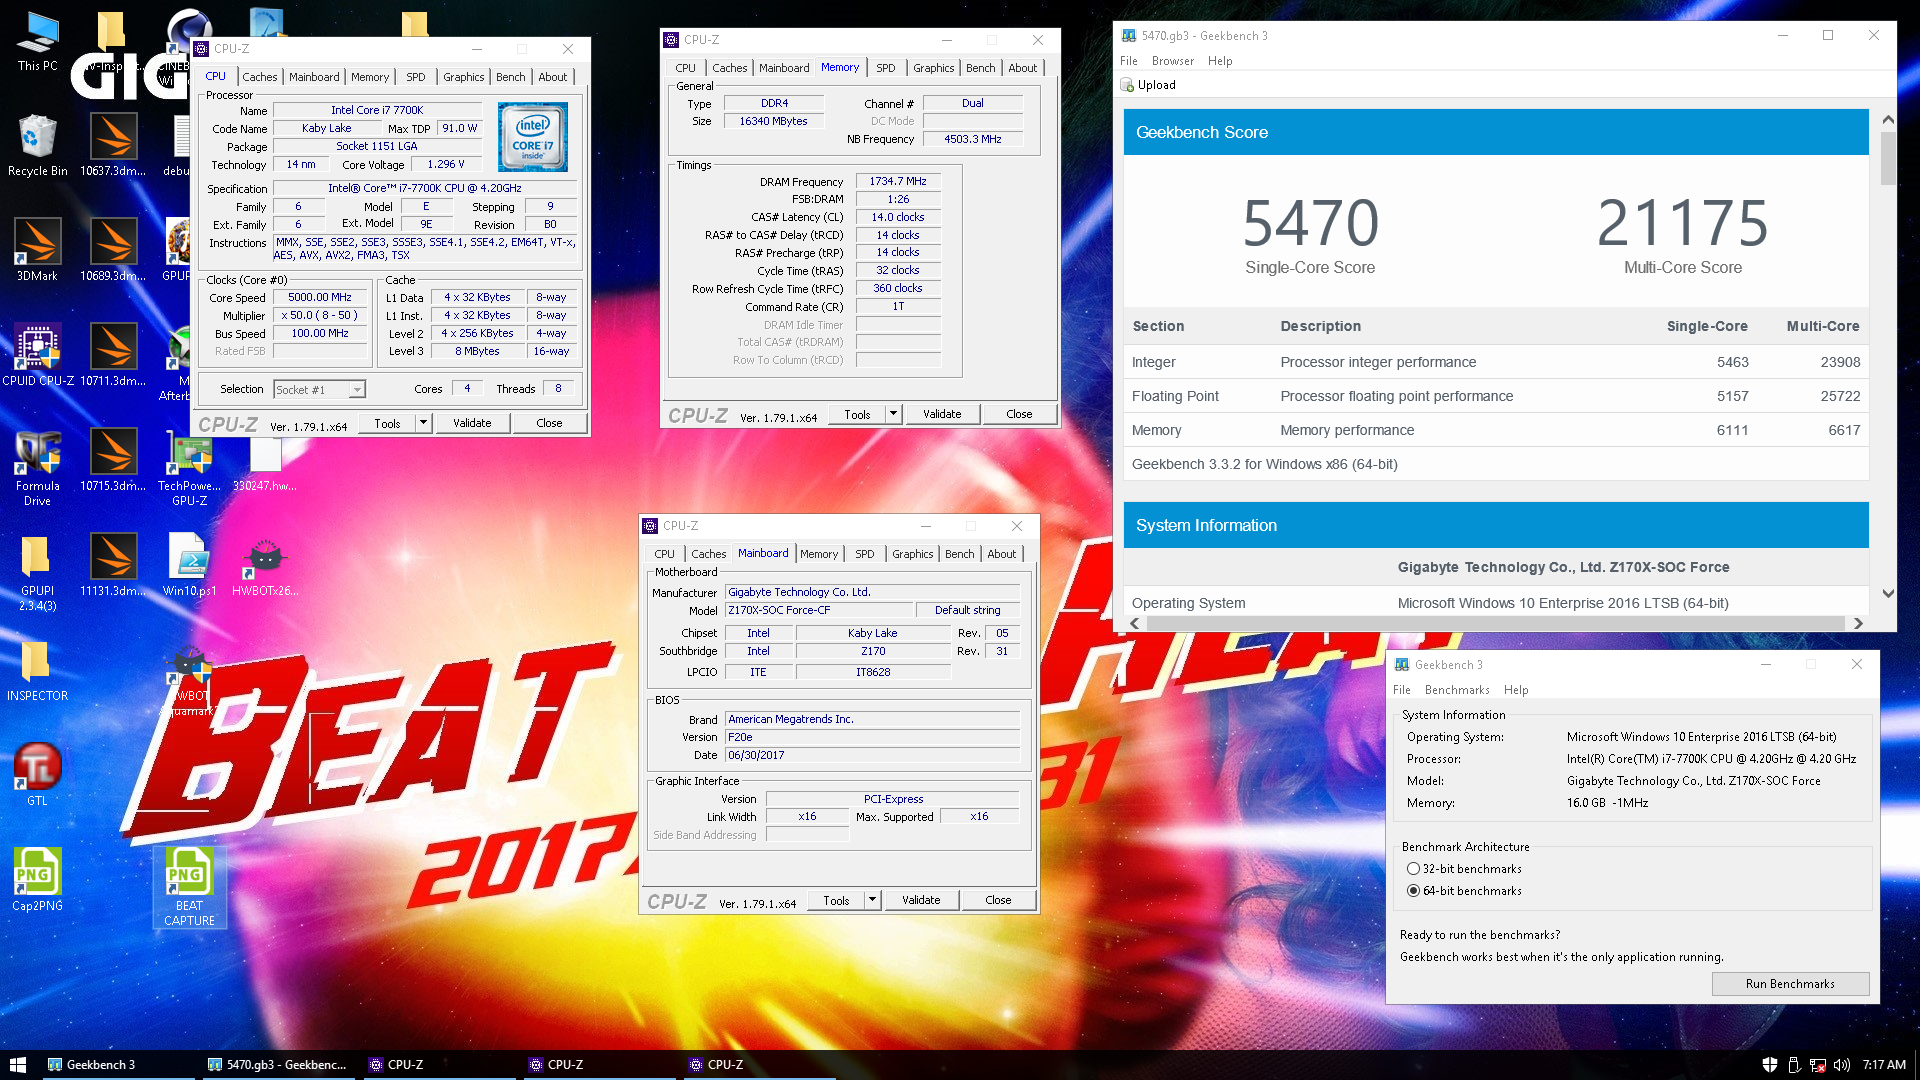Open 11131.3dm file icon

coord(113,565)
